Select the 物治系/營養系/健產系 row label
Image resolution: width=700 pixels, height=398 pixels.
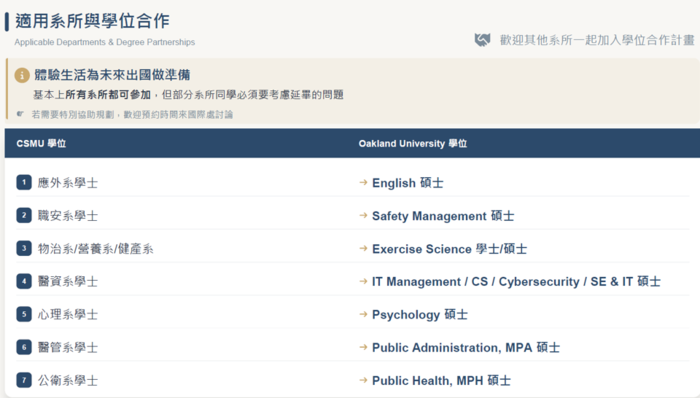(96, 249)
